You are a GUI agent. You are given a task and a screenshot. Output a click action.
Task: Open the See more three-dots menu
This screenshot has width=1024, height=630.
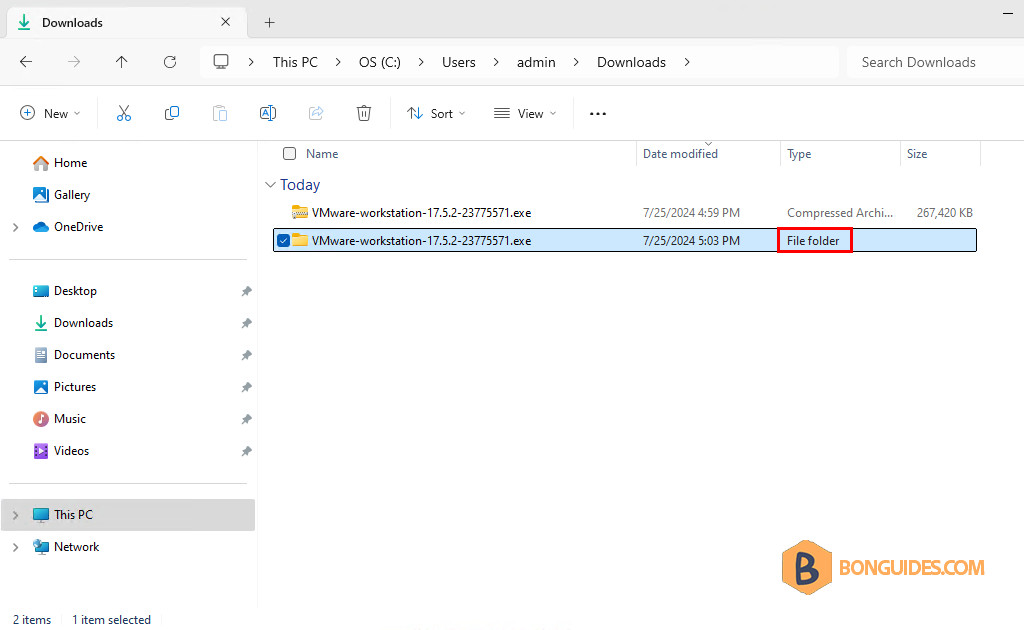tap(598, 114)
